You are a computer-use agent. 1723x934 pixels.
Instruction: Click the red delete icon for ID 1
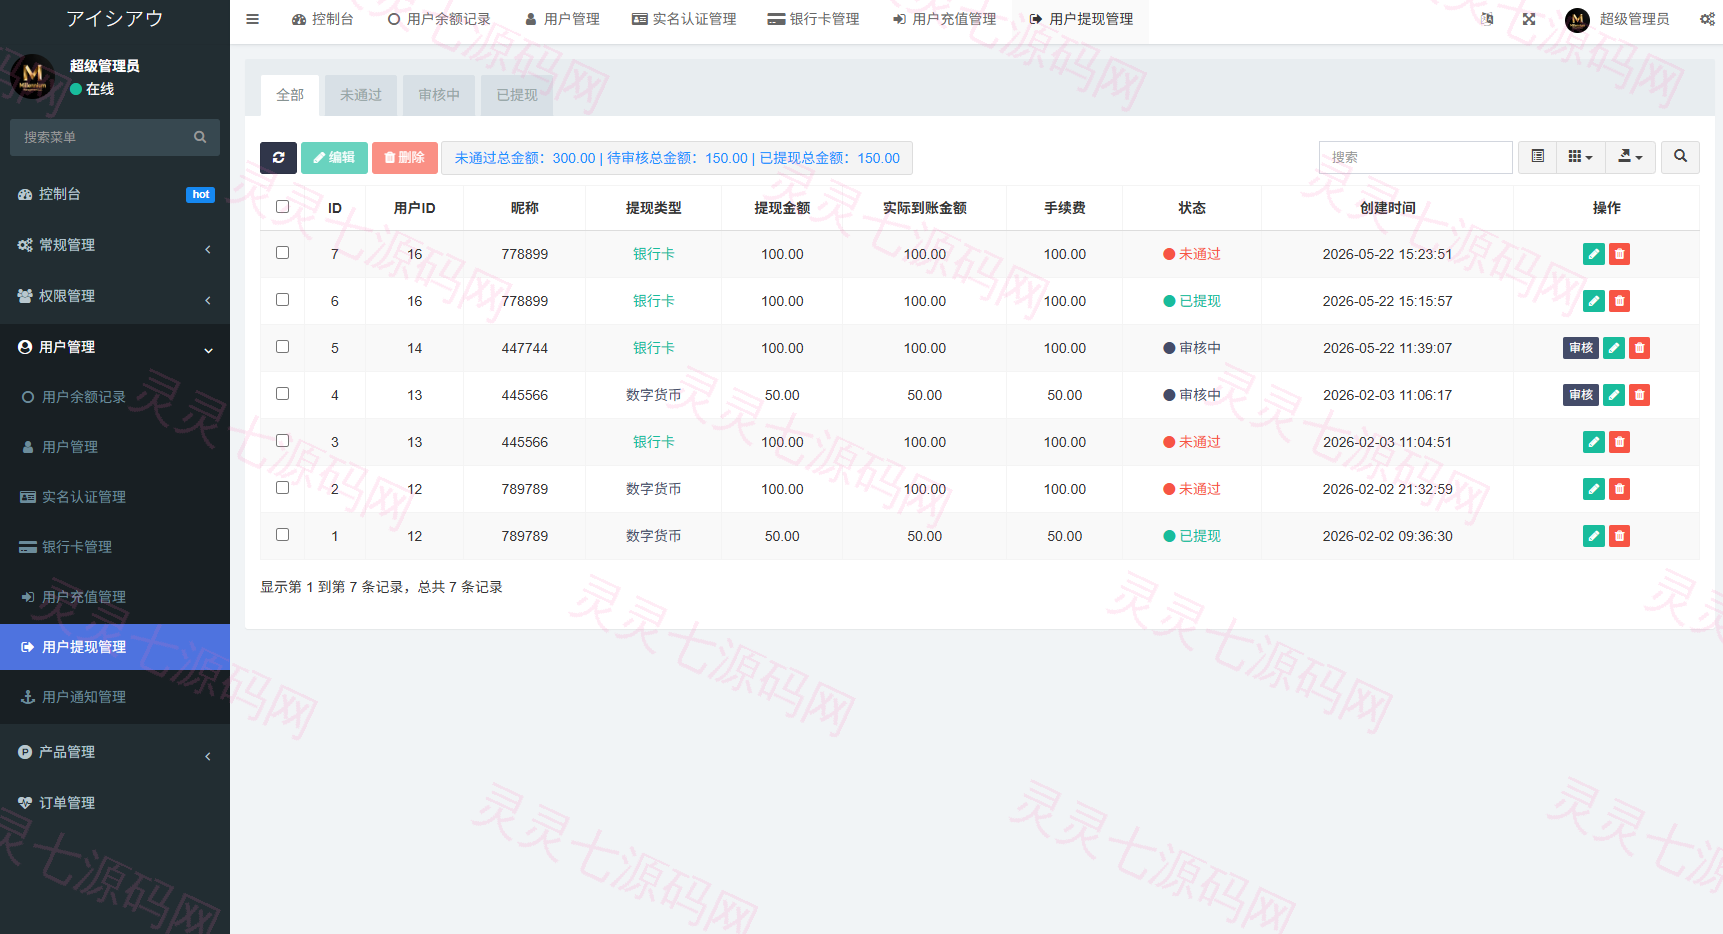coord(1620,536)
